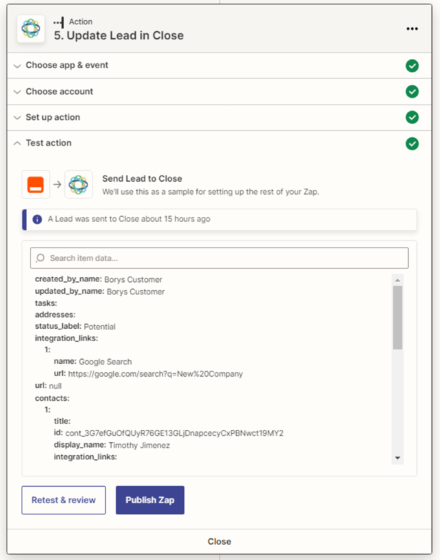This screenshot has height=560, width=440.
Task: Click the 'A Lead was sent to Close' notice
Action: point(219,219)
